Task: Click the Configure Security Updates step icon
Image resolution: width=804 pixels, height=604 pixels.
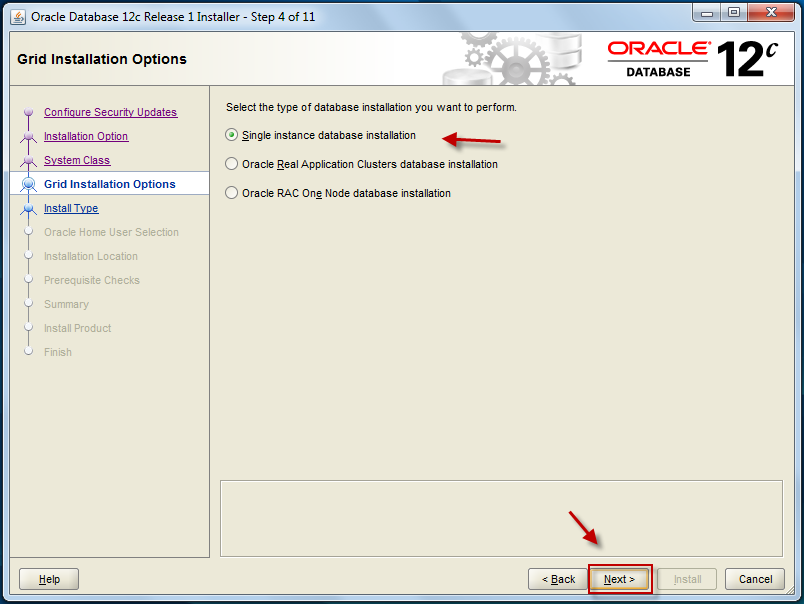Action: point(28,112)
